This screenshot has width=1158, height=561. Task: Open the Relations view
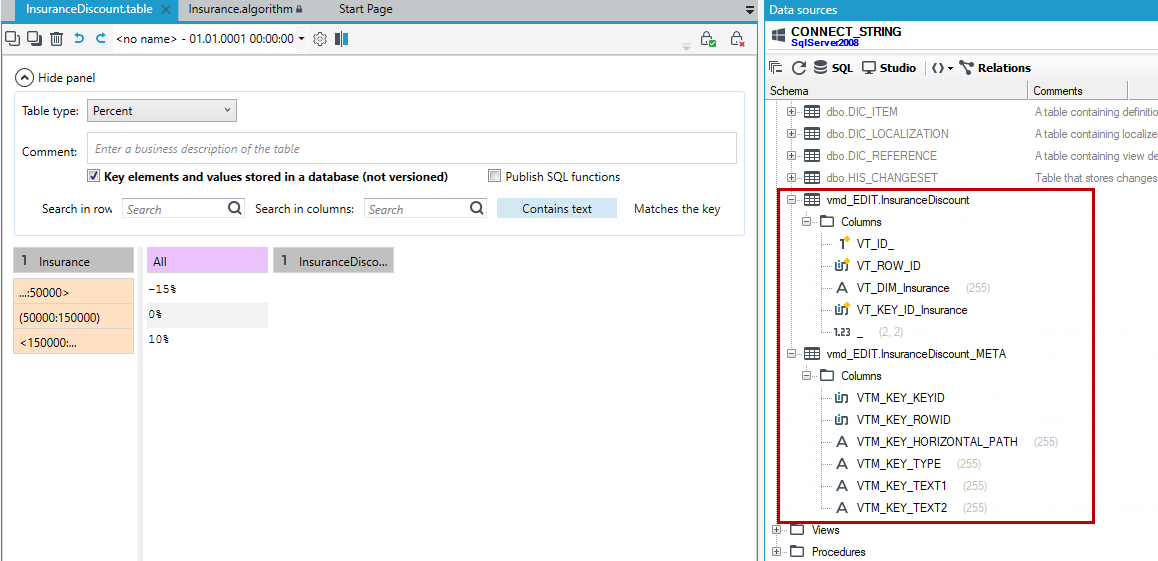pos(995,68)
